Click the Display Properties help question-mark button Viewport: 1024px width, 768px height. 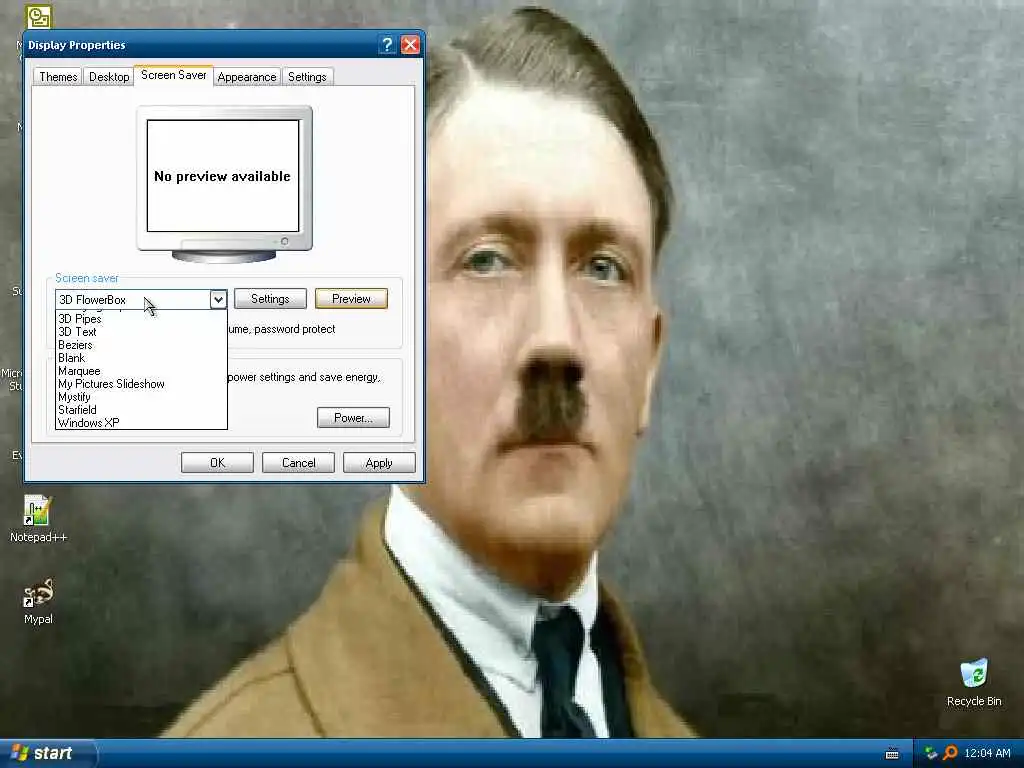click(387, 44)
